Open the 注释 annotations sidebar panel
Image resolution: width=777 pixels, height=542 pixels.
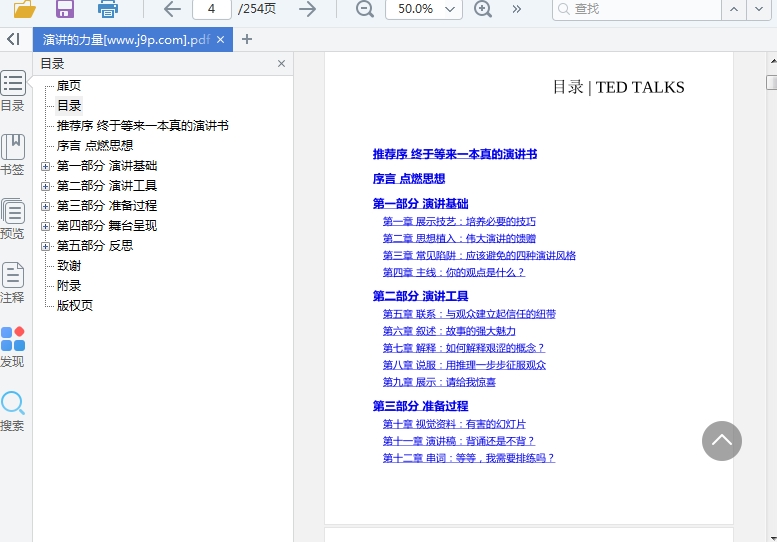click(12, 283)
